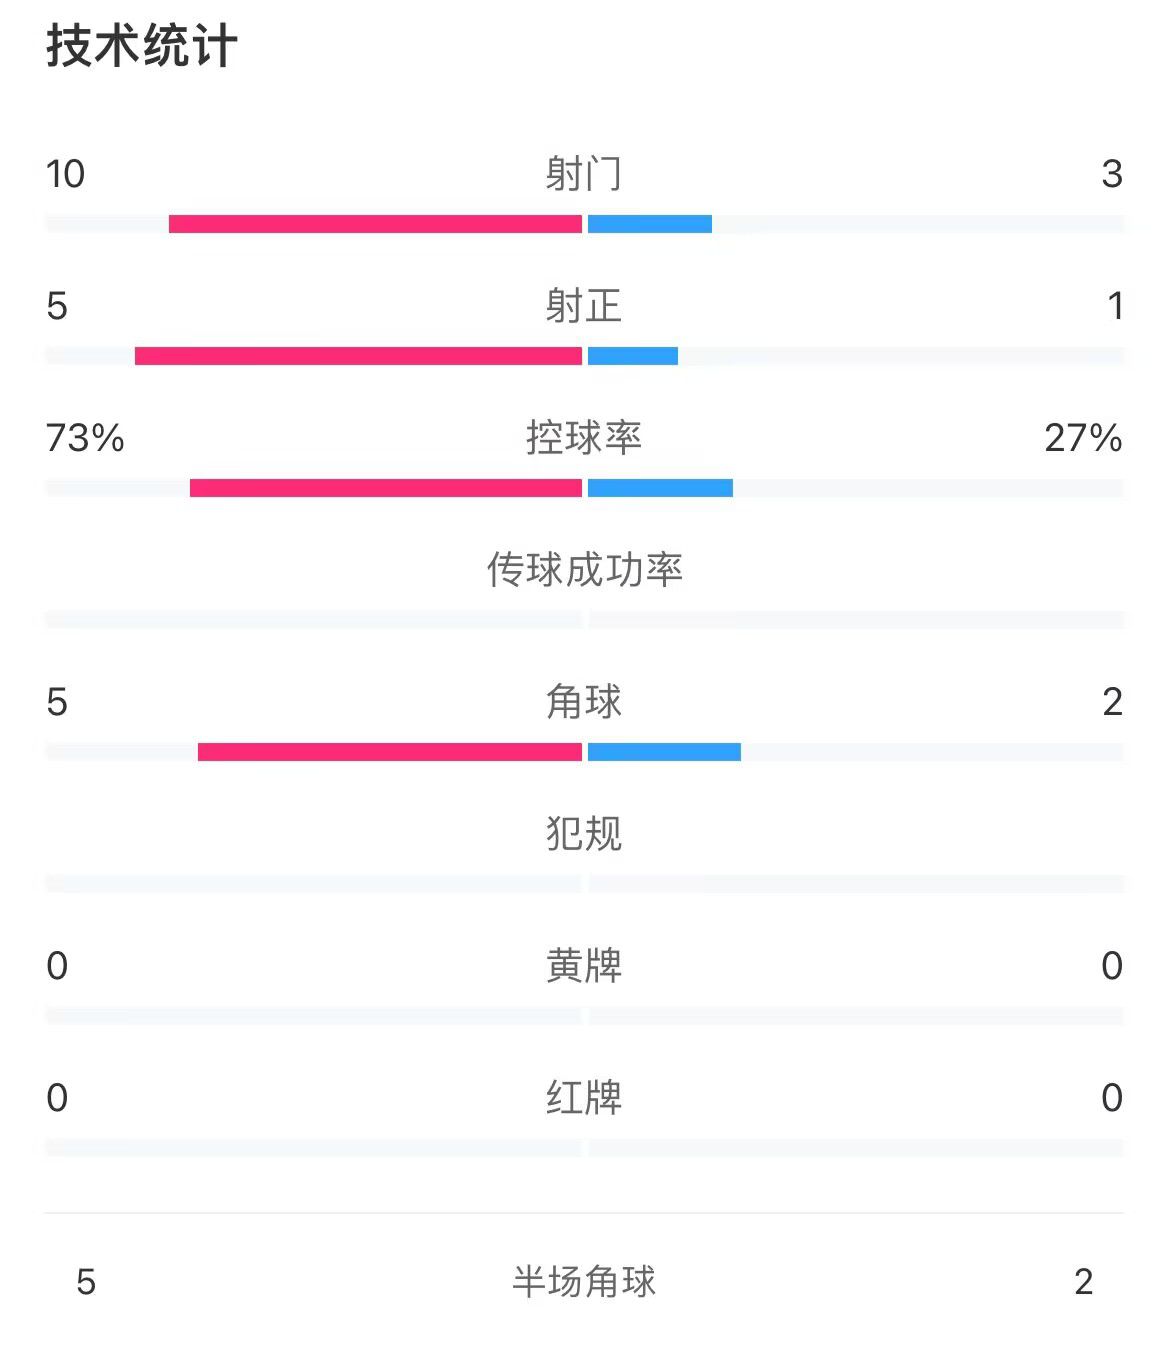The height and width of the screenshot is (1361, 1170).
Task: Open the 半场角球 label
Action: pyautogui.click(x=584, y=1281)
